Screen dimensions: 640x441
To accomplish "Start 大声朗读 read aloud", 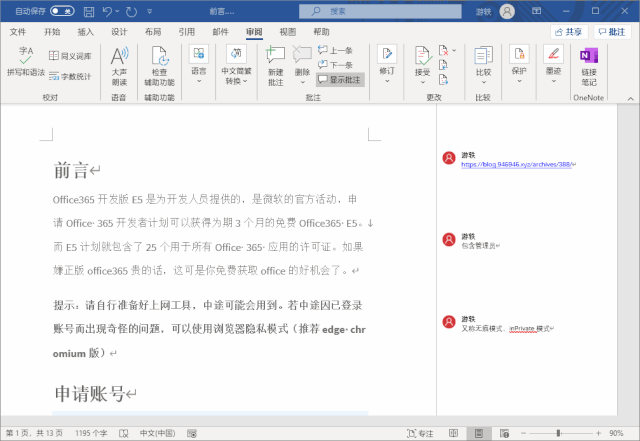I will click(119, 65).
